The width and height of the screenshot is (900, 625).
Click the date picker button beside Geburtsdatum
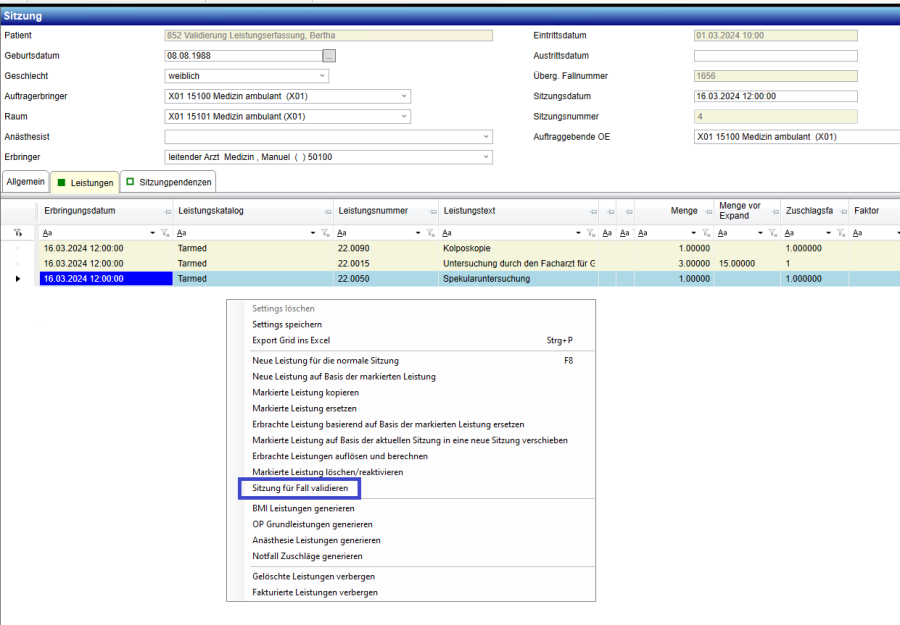tap(329, 56)
